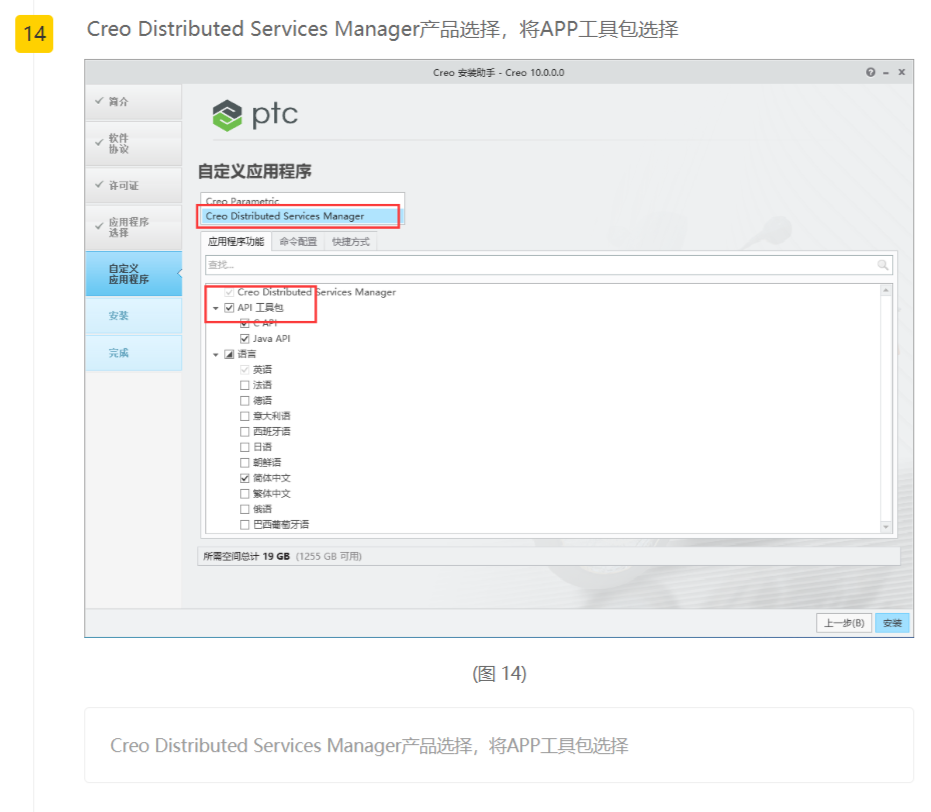Check the 俄语 language option

pyautogui.click(x=245, y=509)
